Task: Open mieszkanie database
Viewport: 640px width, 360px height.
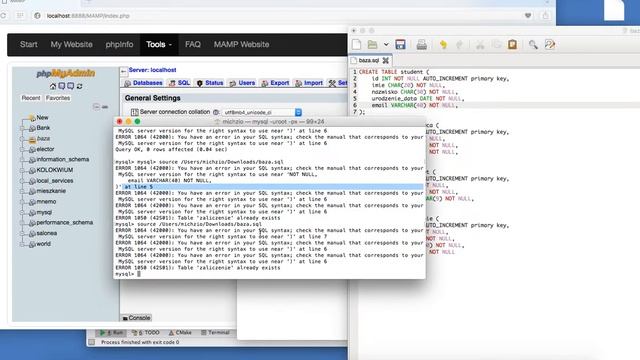Action: [x=51, y=191]
